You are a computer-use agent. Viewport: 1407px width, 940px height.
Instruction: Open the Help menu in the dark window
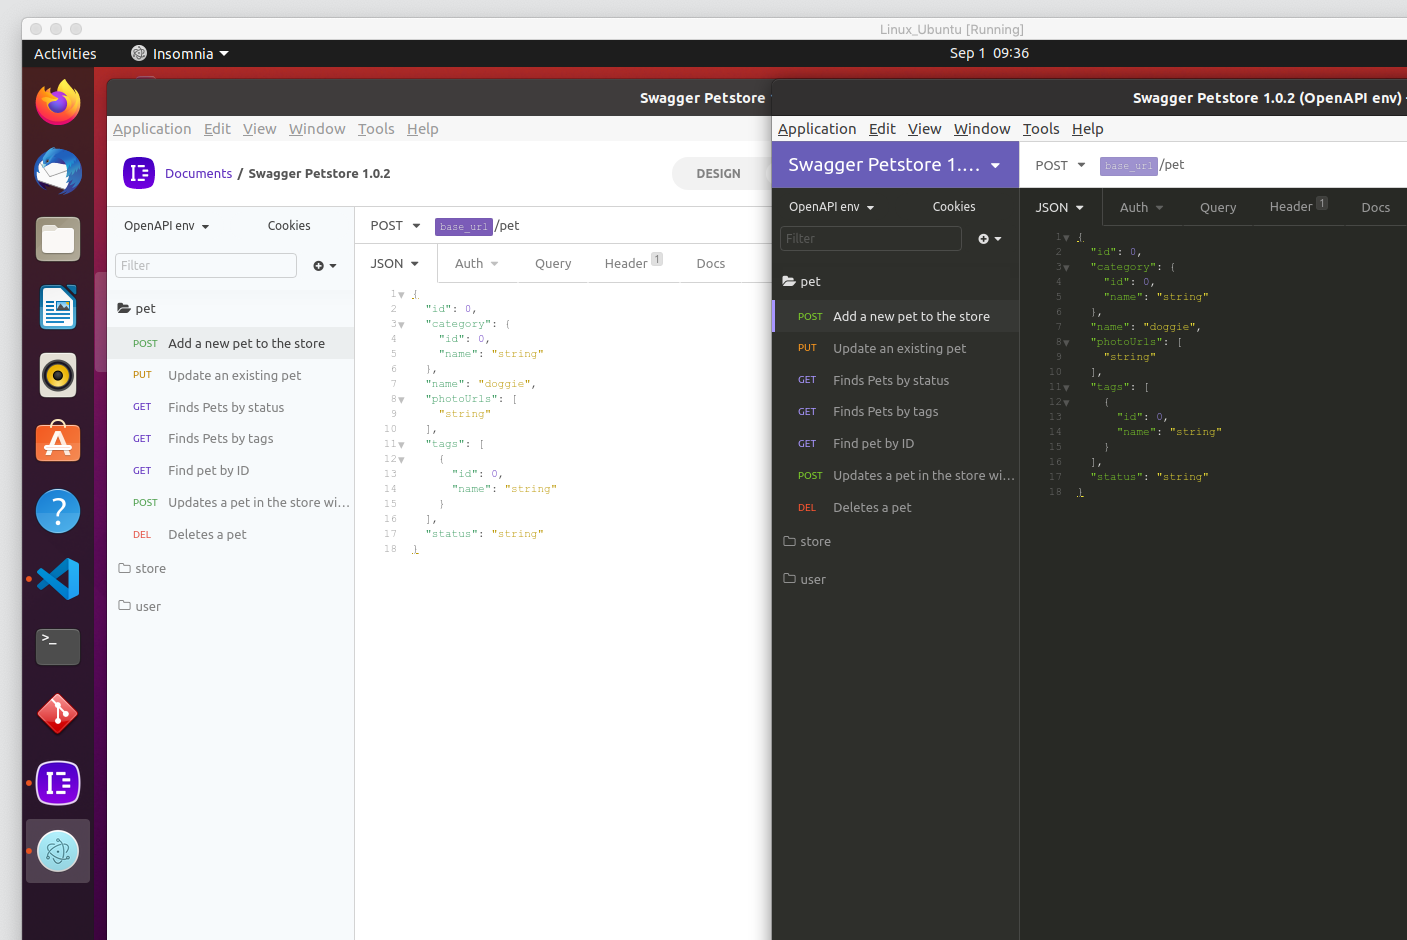pos(1087,129)
